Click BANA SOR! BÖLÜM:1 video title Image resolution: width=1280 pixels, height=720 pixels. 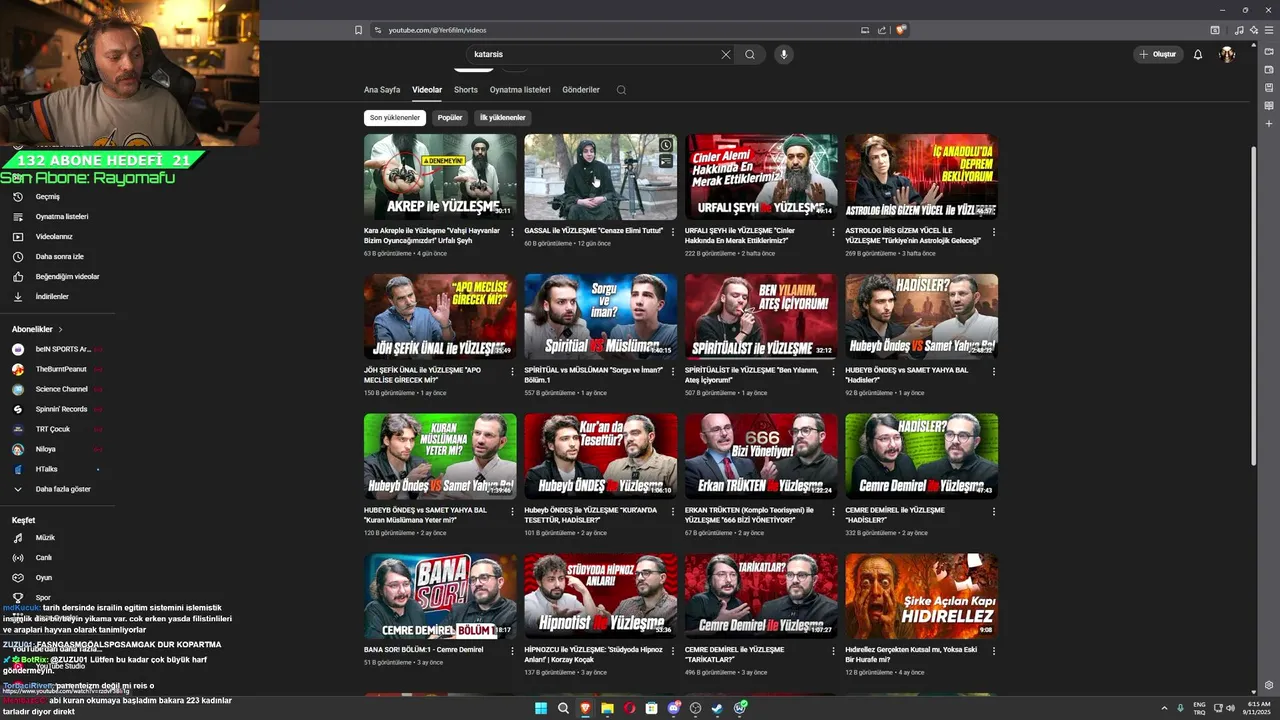click(423, 650)
